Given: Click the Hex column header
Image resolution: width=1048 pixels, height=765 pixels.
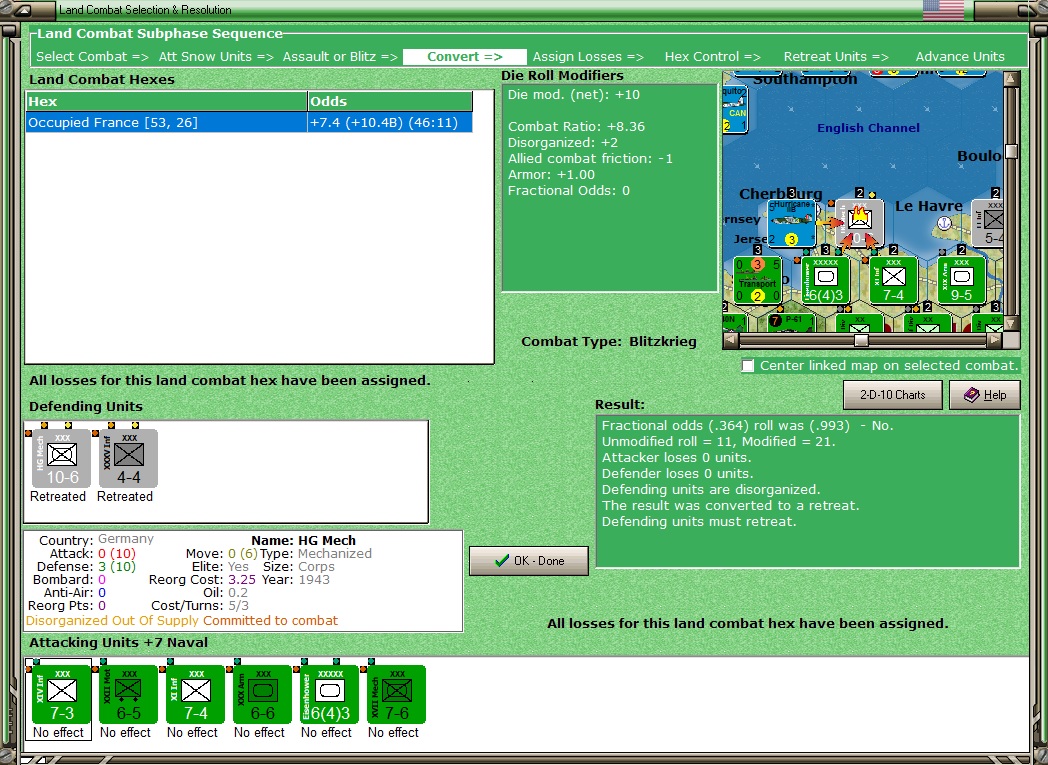Looking at the screenshot, I should click(x=166, y=102).
